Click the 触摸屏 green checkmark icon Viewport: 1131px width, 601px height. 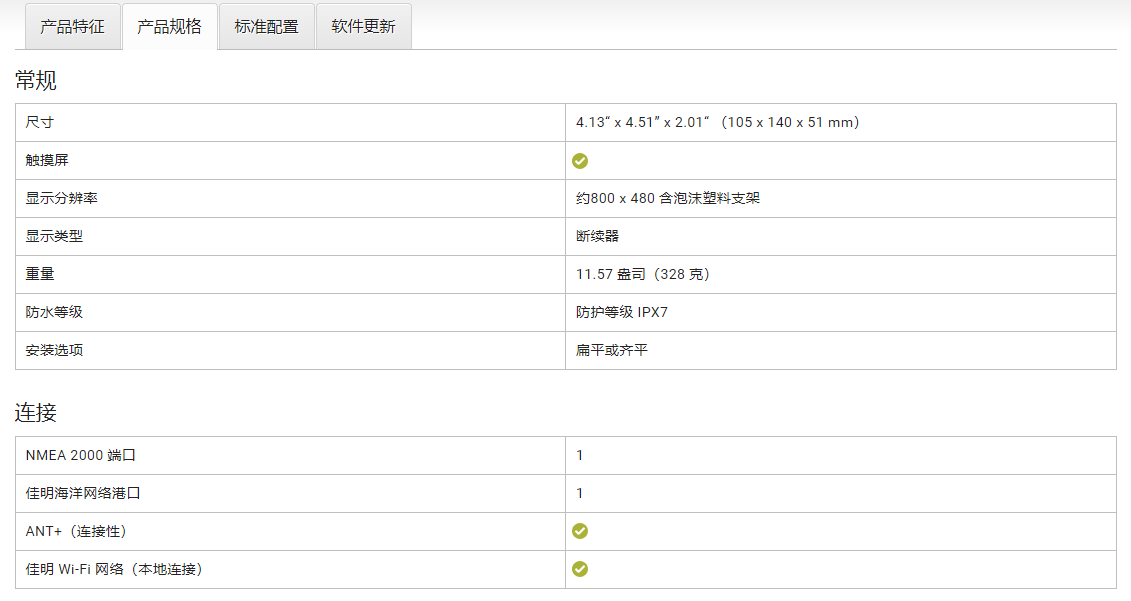click(580, 161)
